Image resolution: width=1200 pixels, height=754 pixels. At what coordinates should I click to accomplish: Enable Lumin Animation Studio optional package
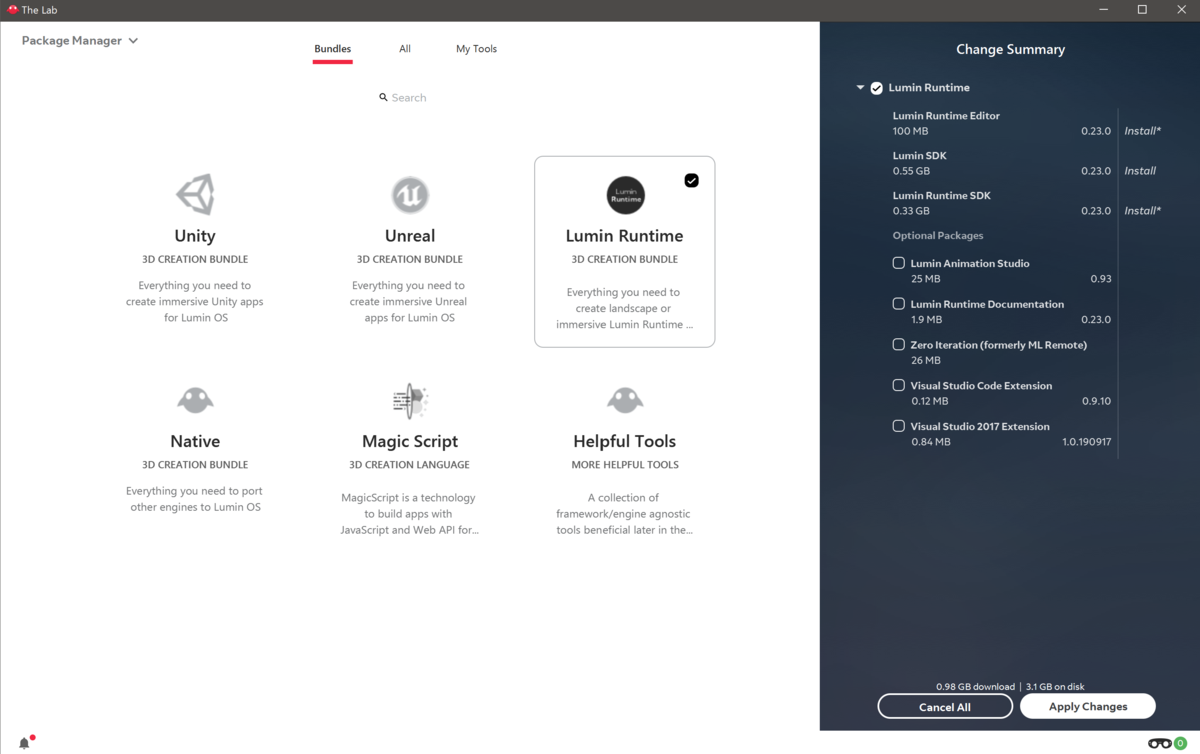pos(898,263)
